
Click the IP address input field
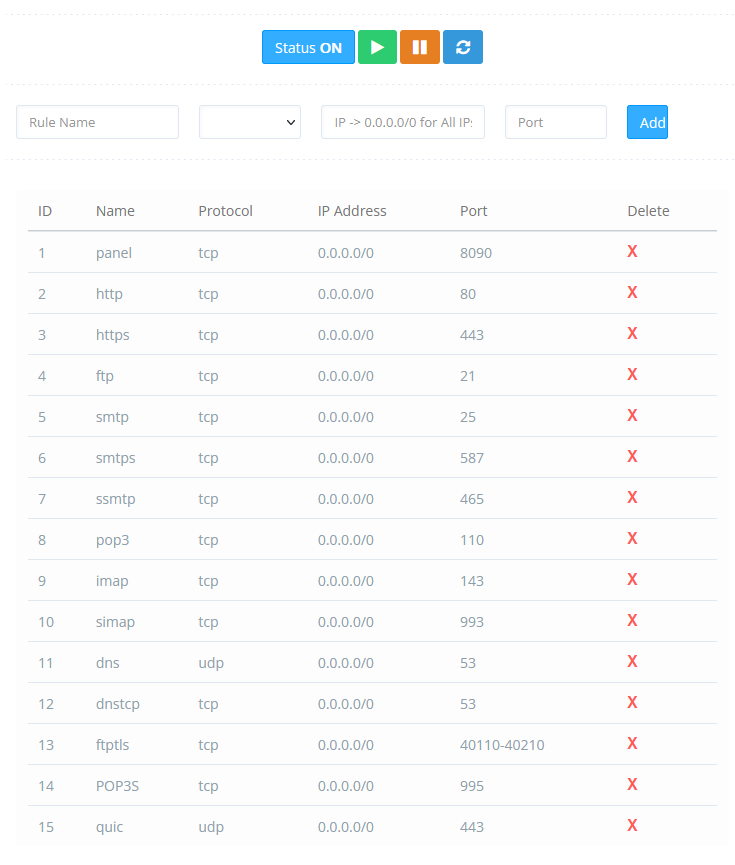(403, 122)
